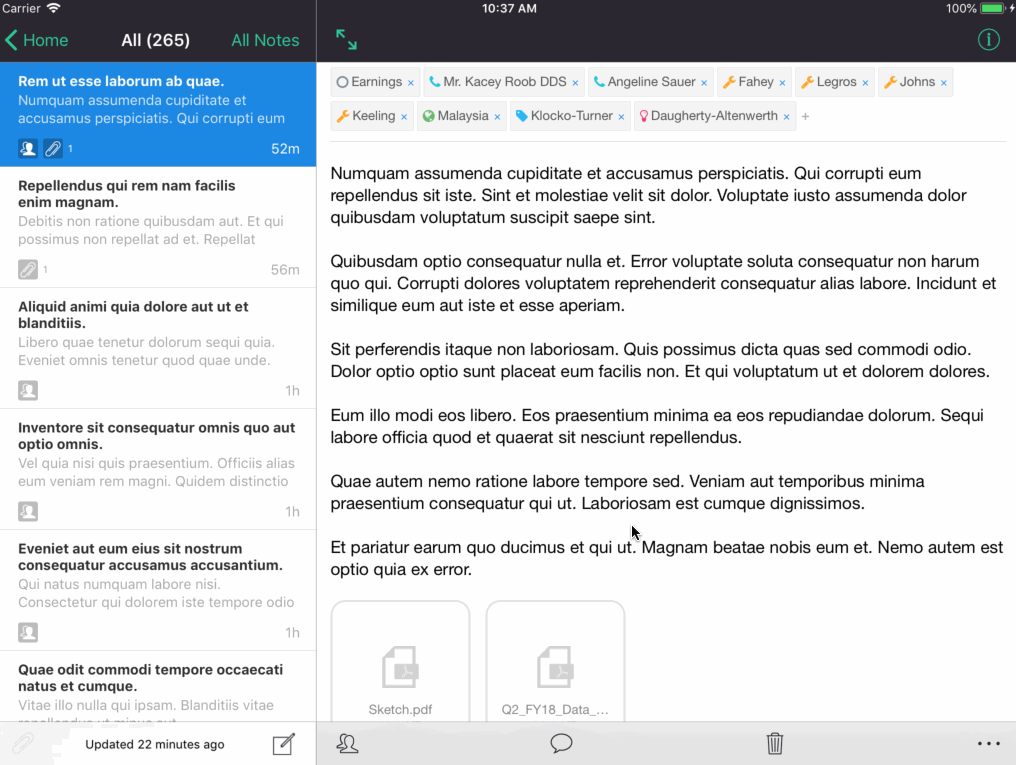1016x765 pixels.
Task: Add a new tag with plus
Action: pos(805,117)
